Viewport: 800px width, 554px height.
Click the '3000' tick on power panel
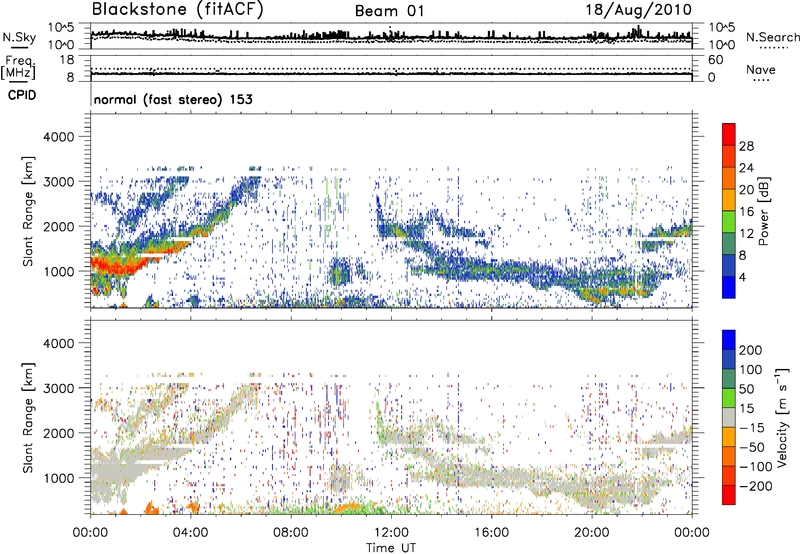tap(58, 182)
